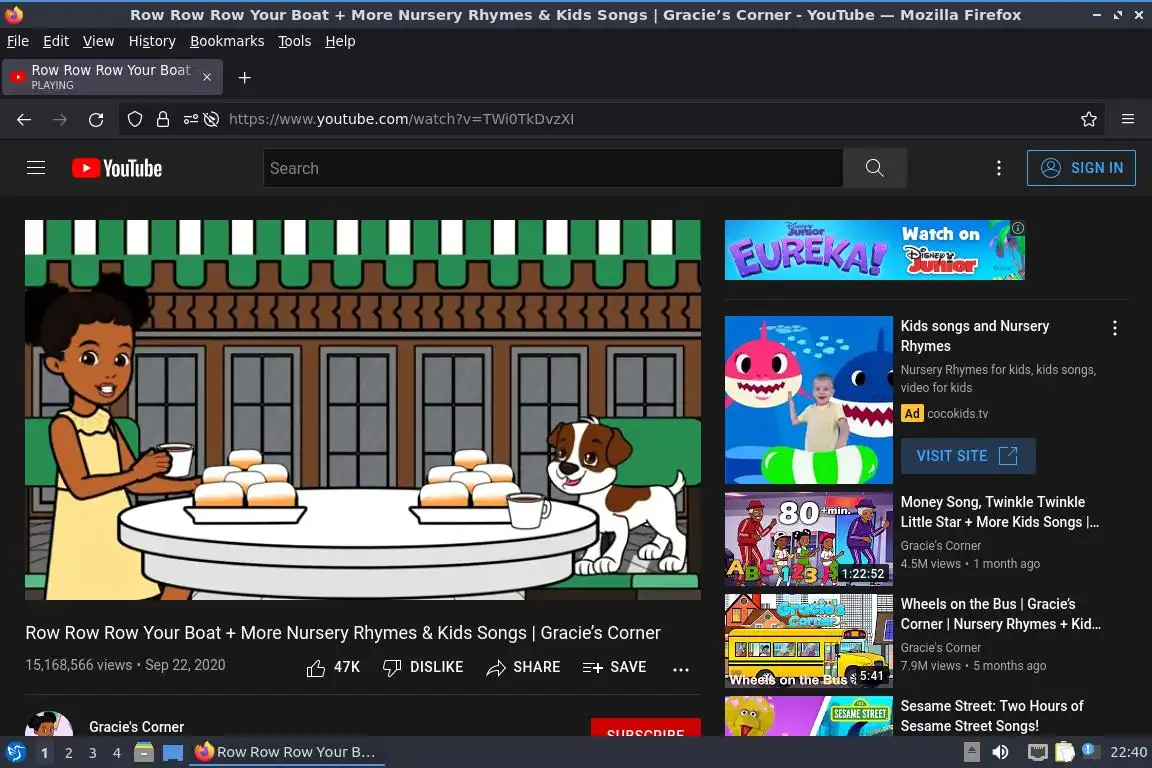
Task: Click the 15,168,566 views text
Action: [x=79, y=665]
